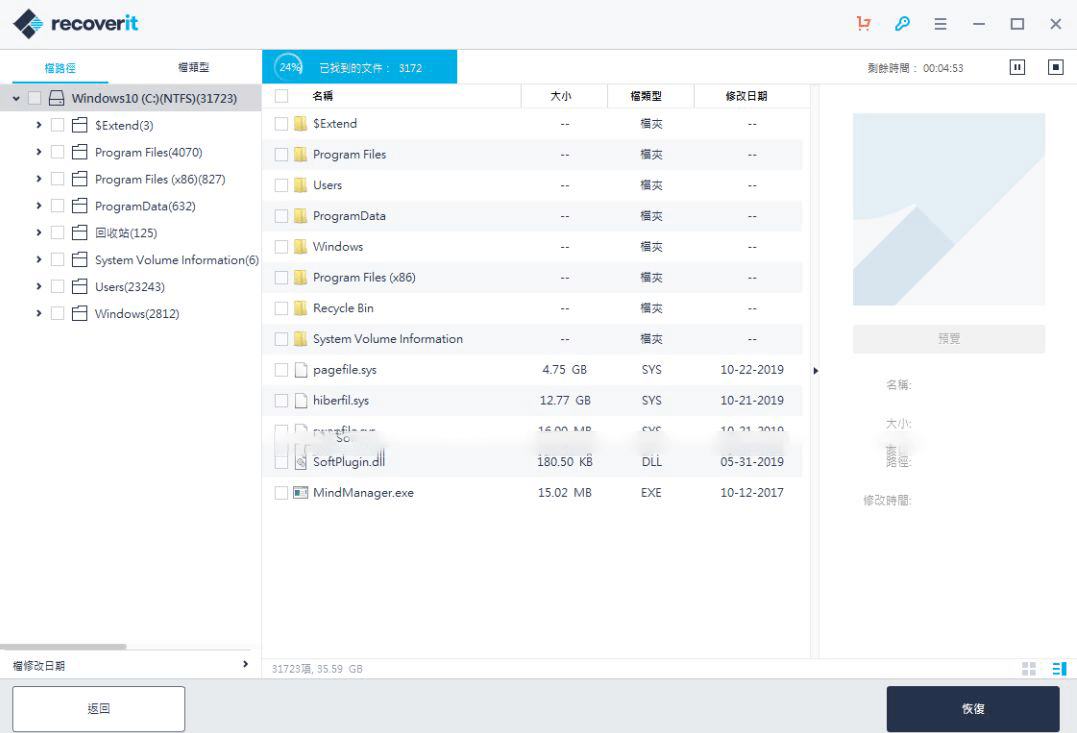
Task: Sort by the 檔類型 column header
Action: (646, 96)
